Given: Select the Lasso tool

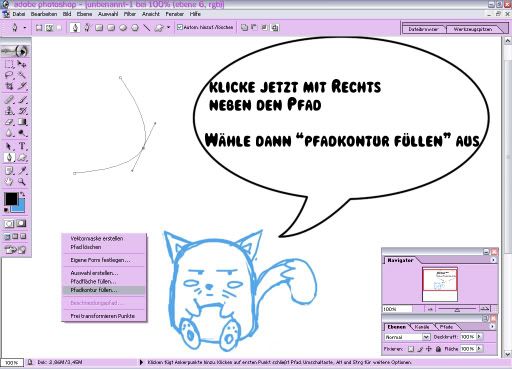Looking at the screenshot, I should tap(9, 75).
